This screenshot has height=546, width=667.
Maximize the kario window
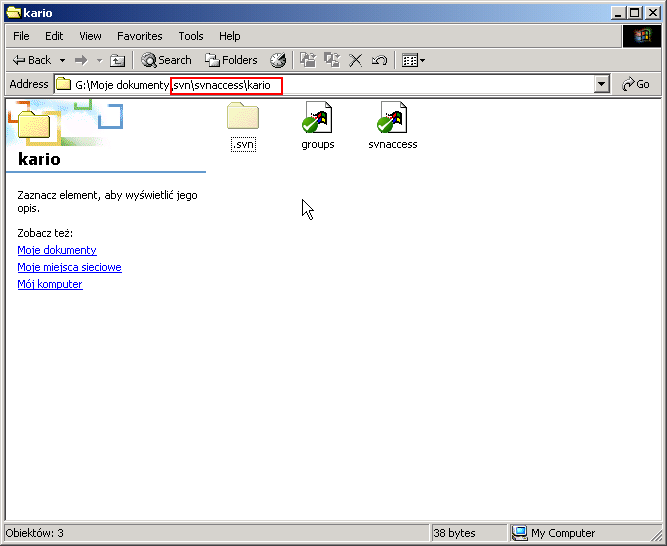click(634, 13)
